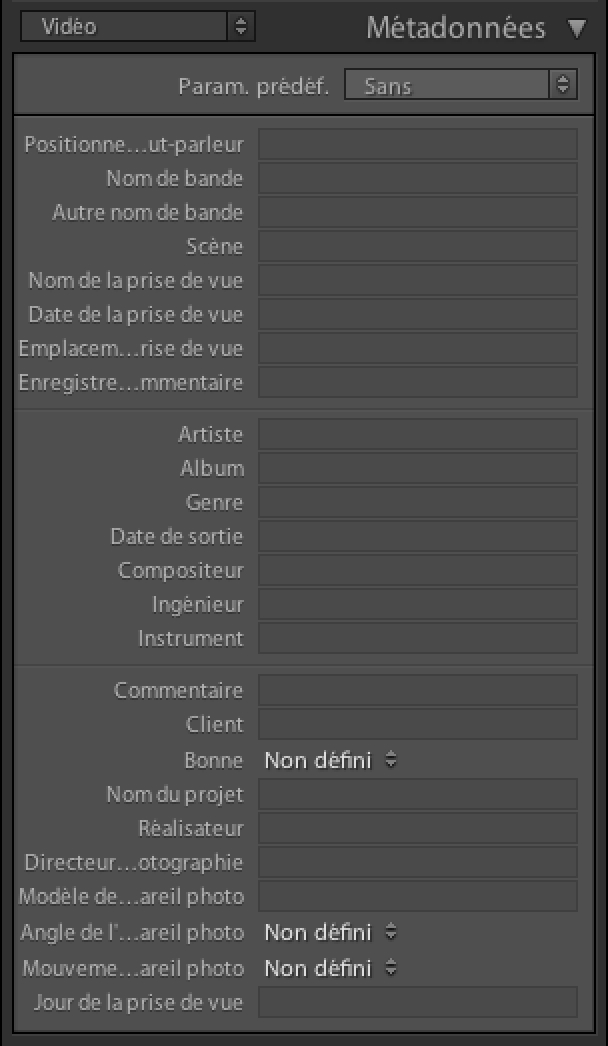Click the Instrument input field

coord(418,638)
